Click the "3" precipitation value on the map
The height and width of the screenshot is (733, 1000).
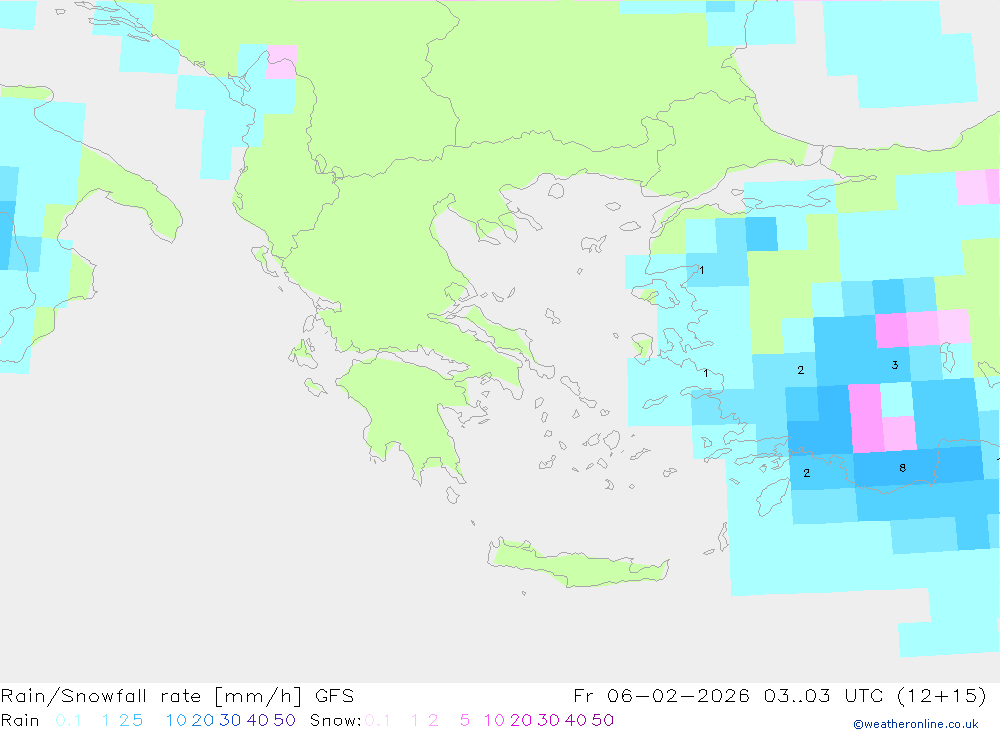(895, 365)
